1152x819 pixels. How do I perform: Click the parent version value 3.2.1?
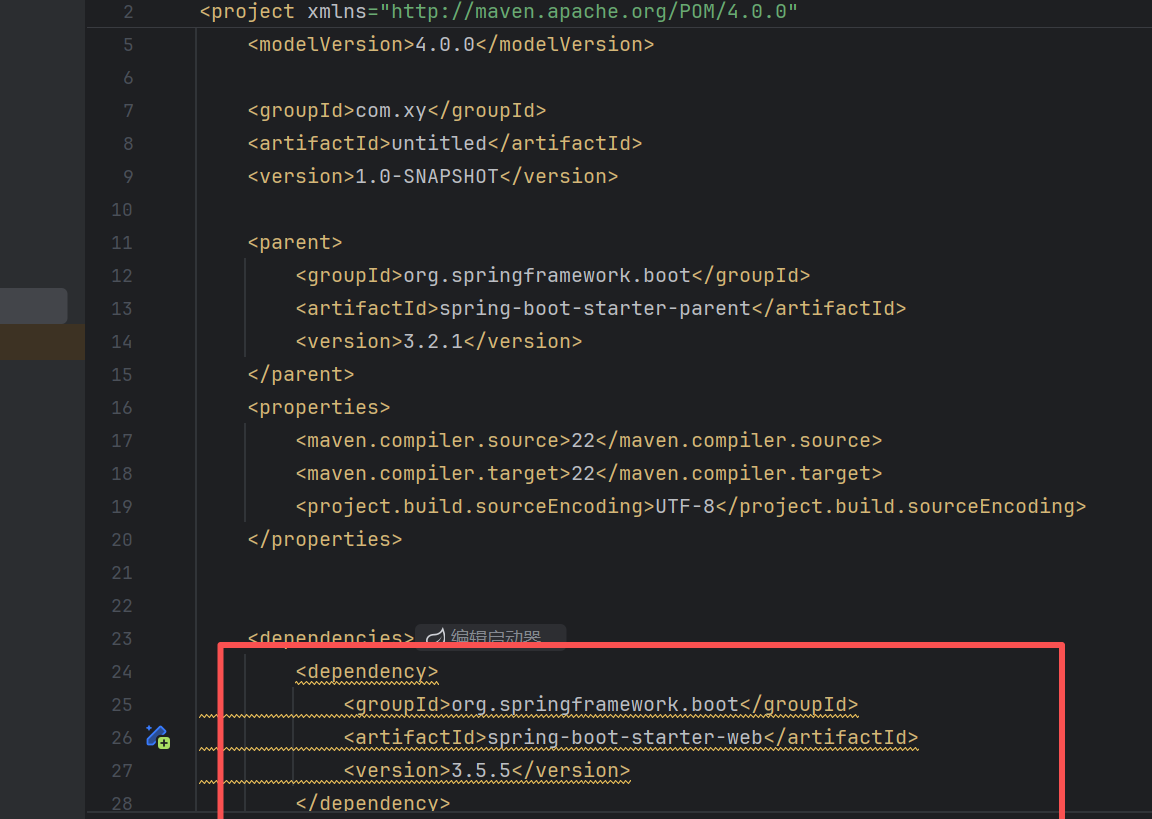(x=432, y=341)
